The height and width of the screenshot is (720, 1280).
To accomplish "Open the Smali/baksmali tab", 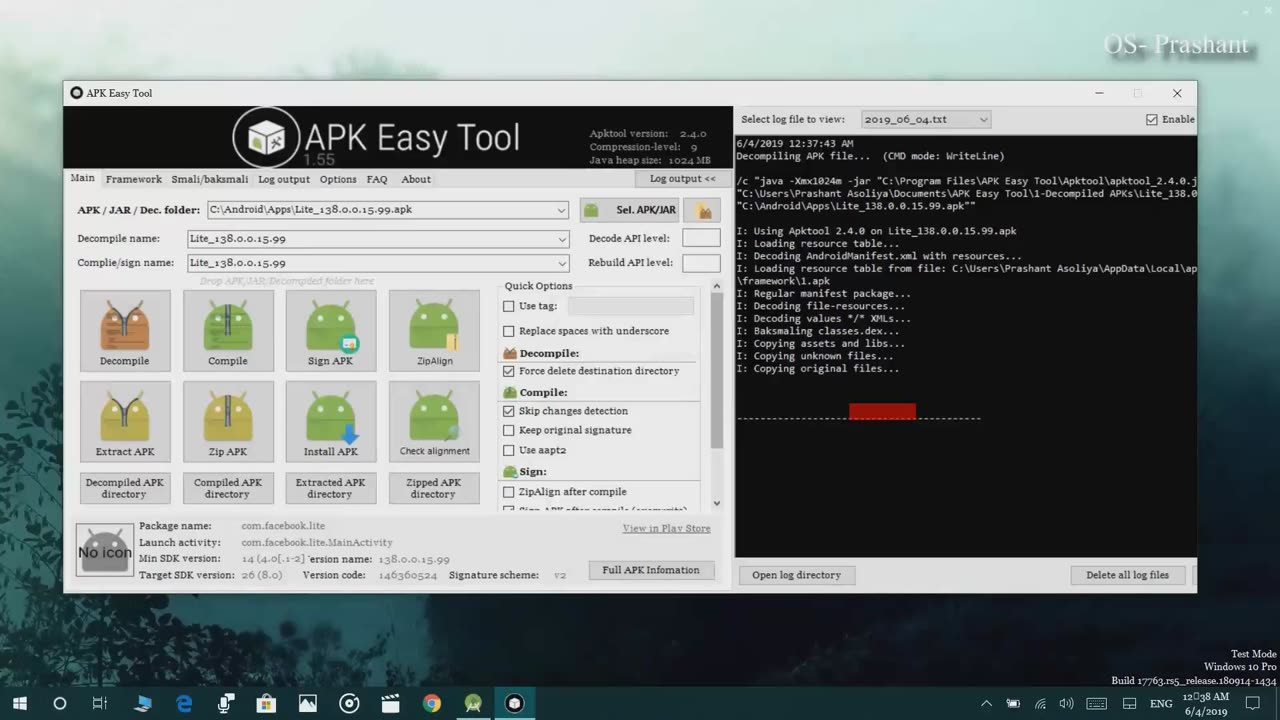I will [210, 179].
